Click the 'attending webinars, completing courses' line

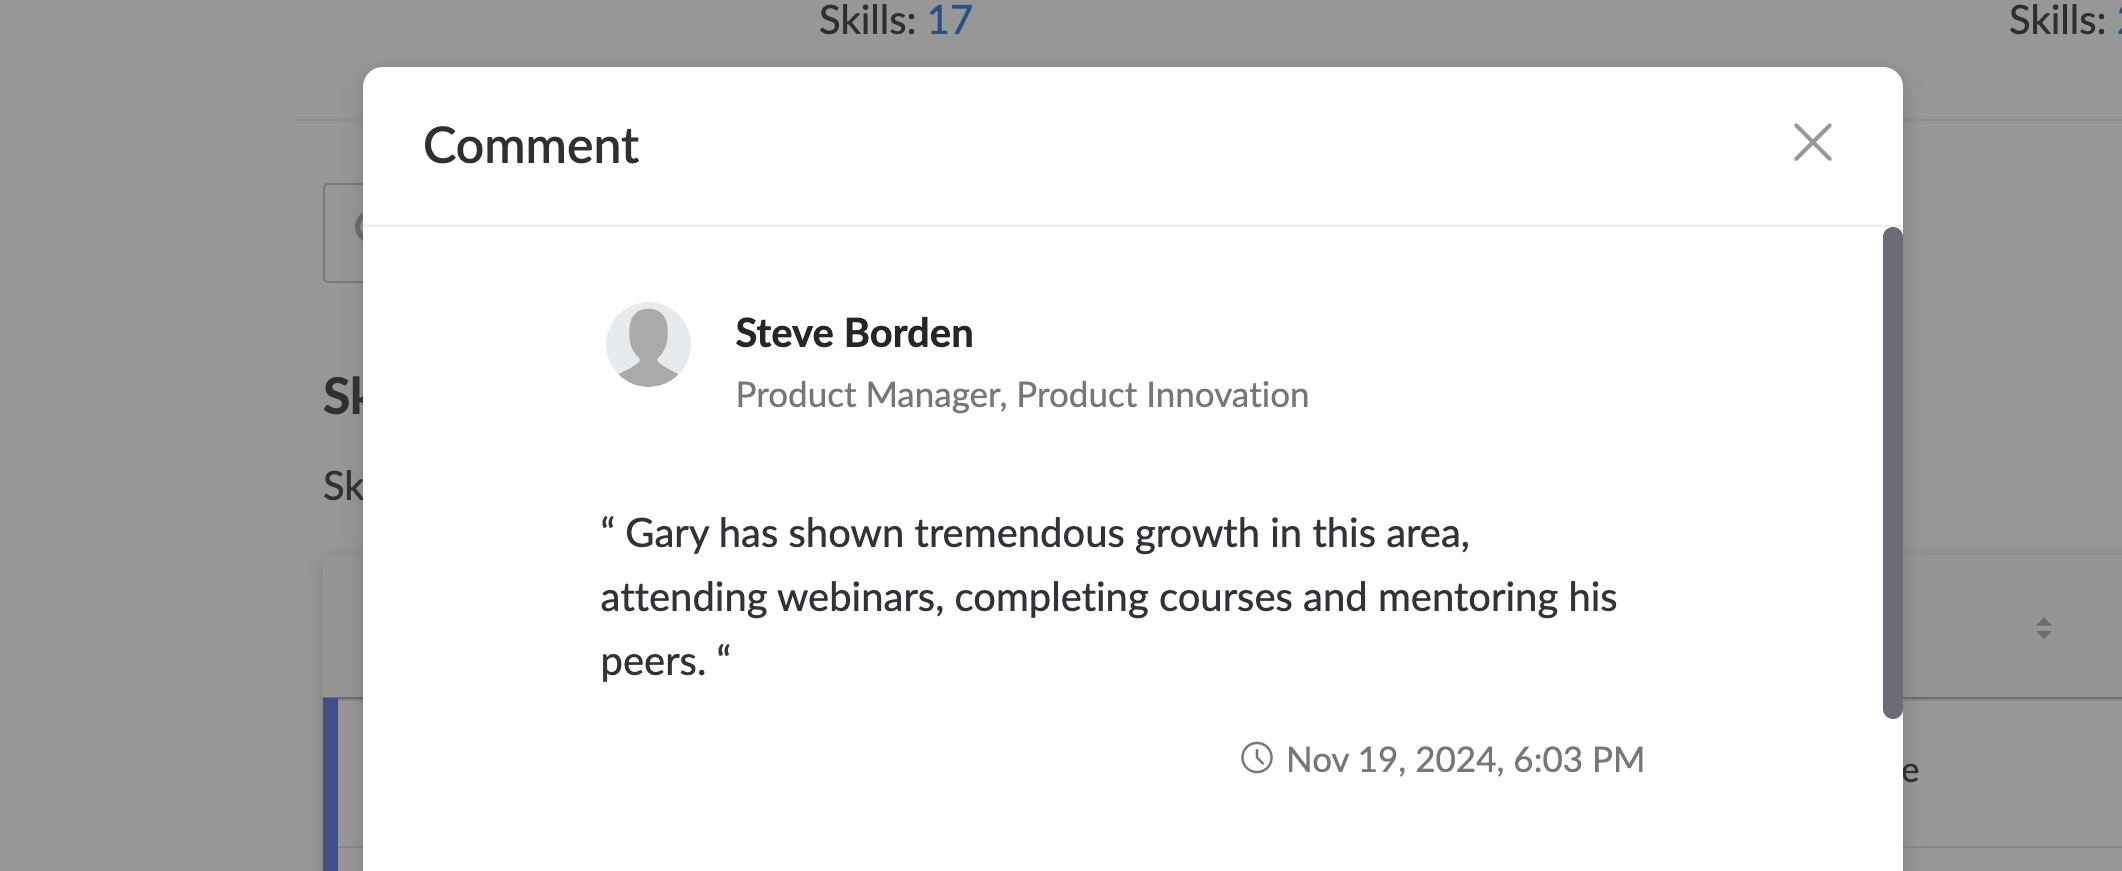(1108, 598)
